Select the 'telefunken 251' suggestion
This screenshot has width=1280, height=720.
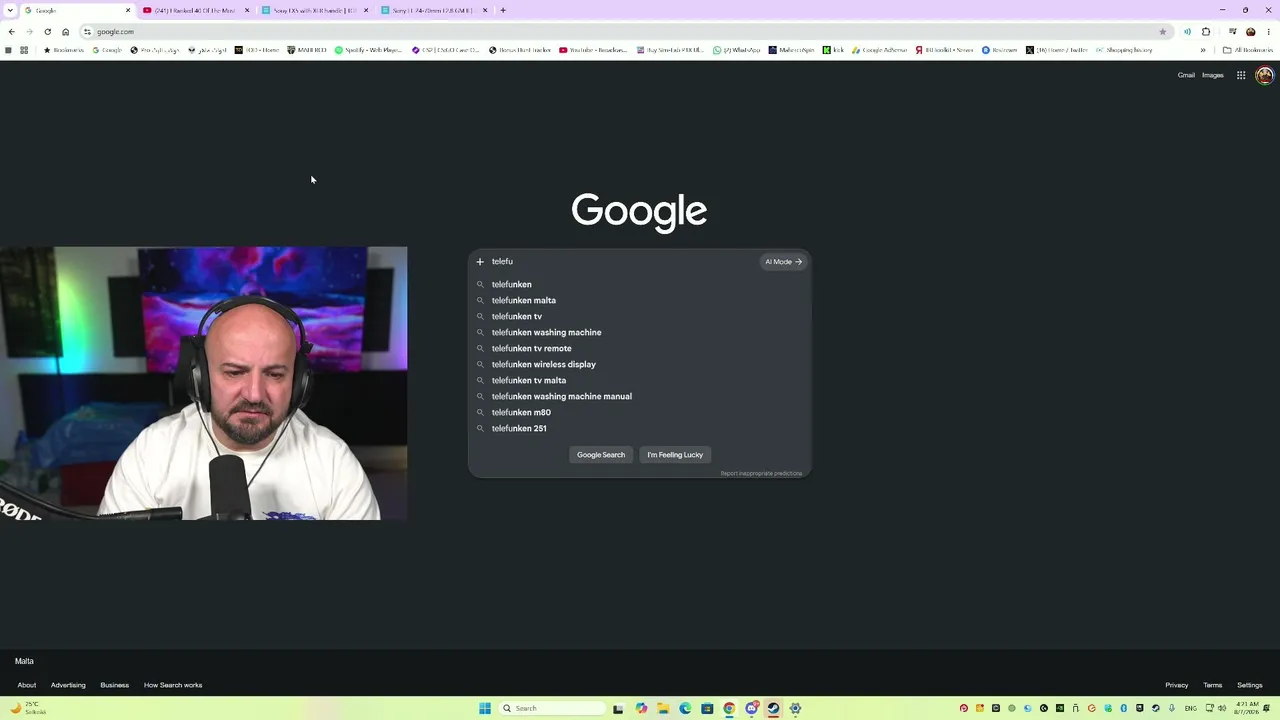click(x=640, y=428)
